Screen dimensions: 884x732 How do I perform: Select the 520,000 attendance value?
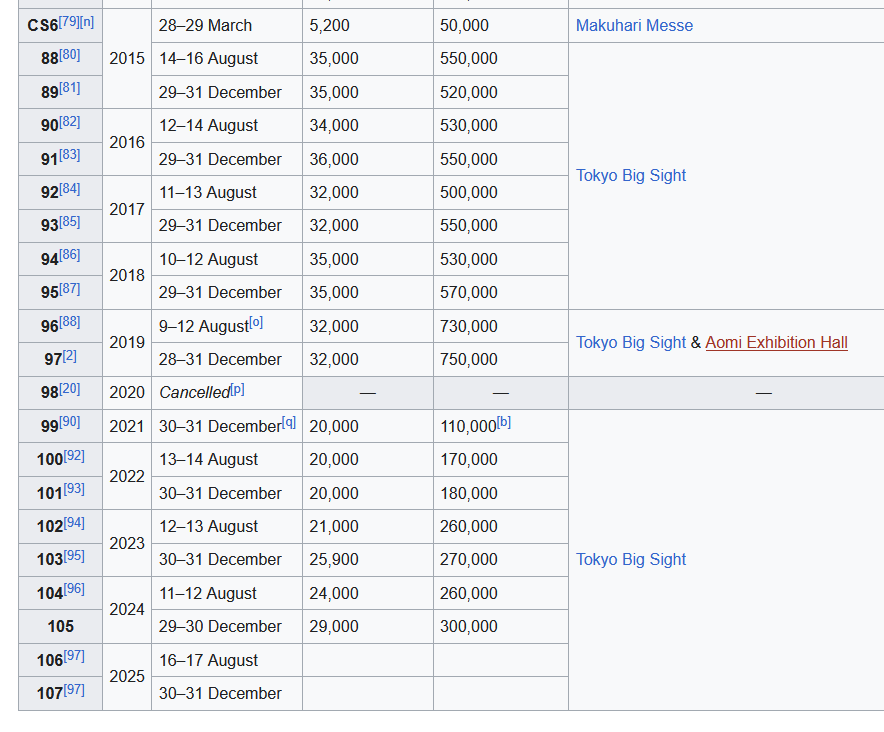pyautogui.click(x=468, y=92)
